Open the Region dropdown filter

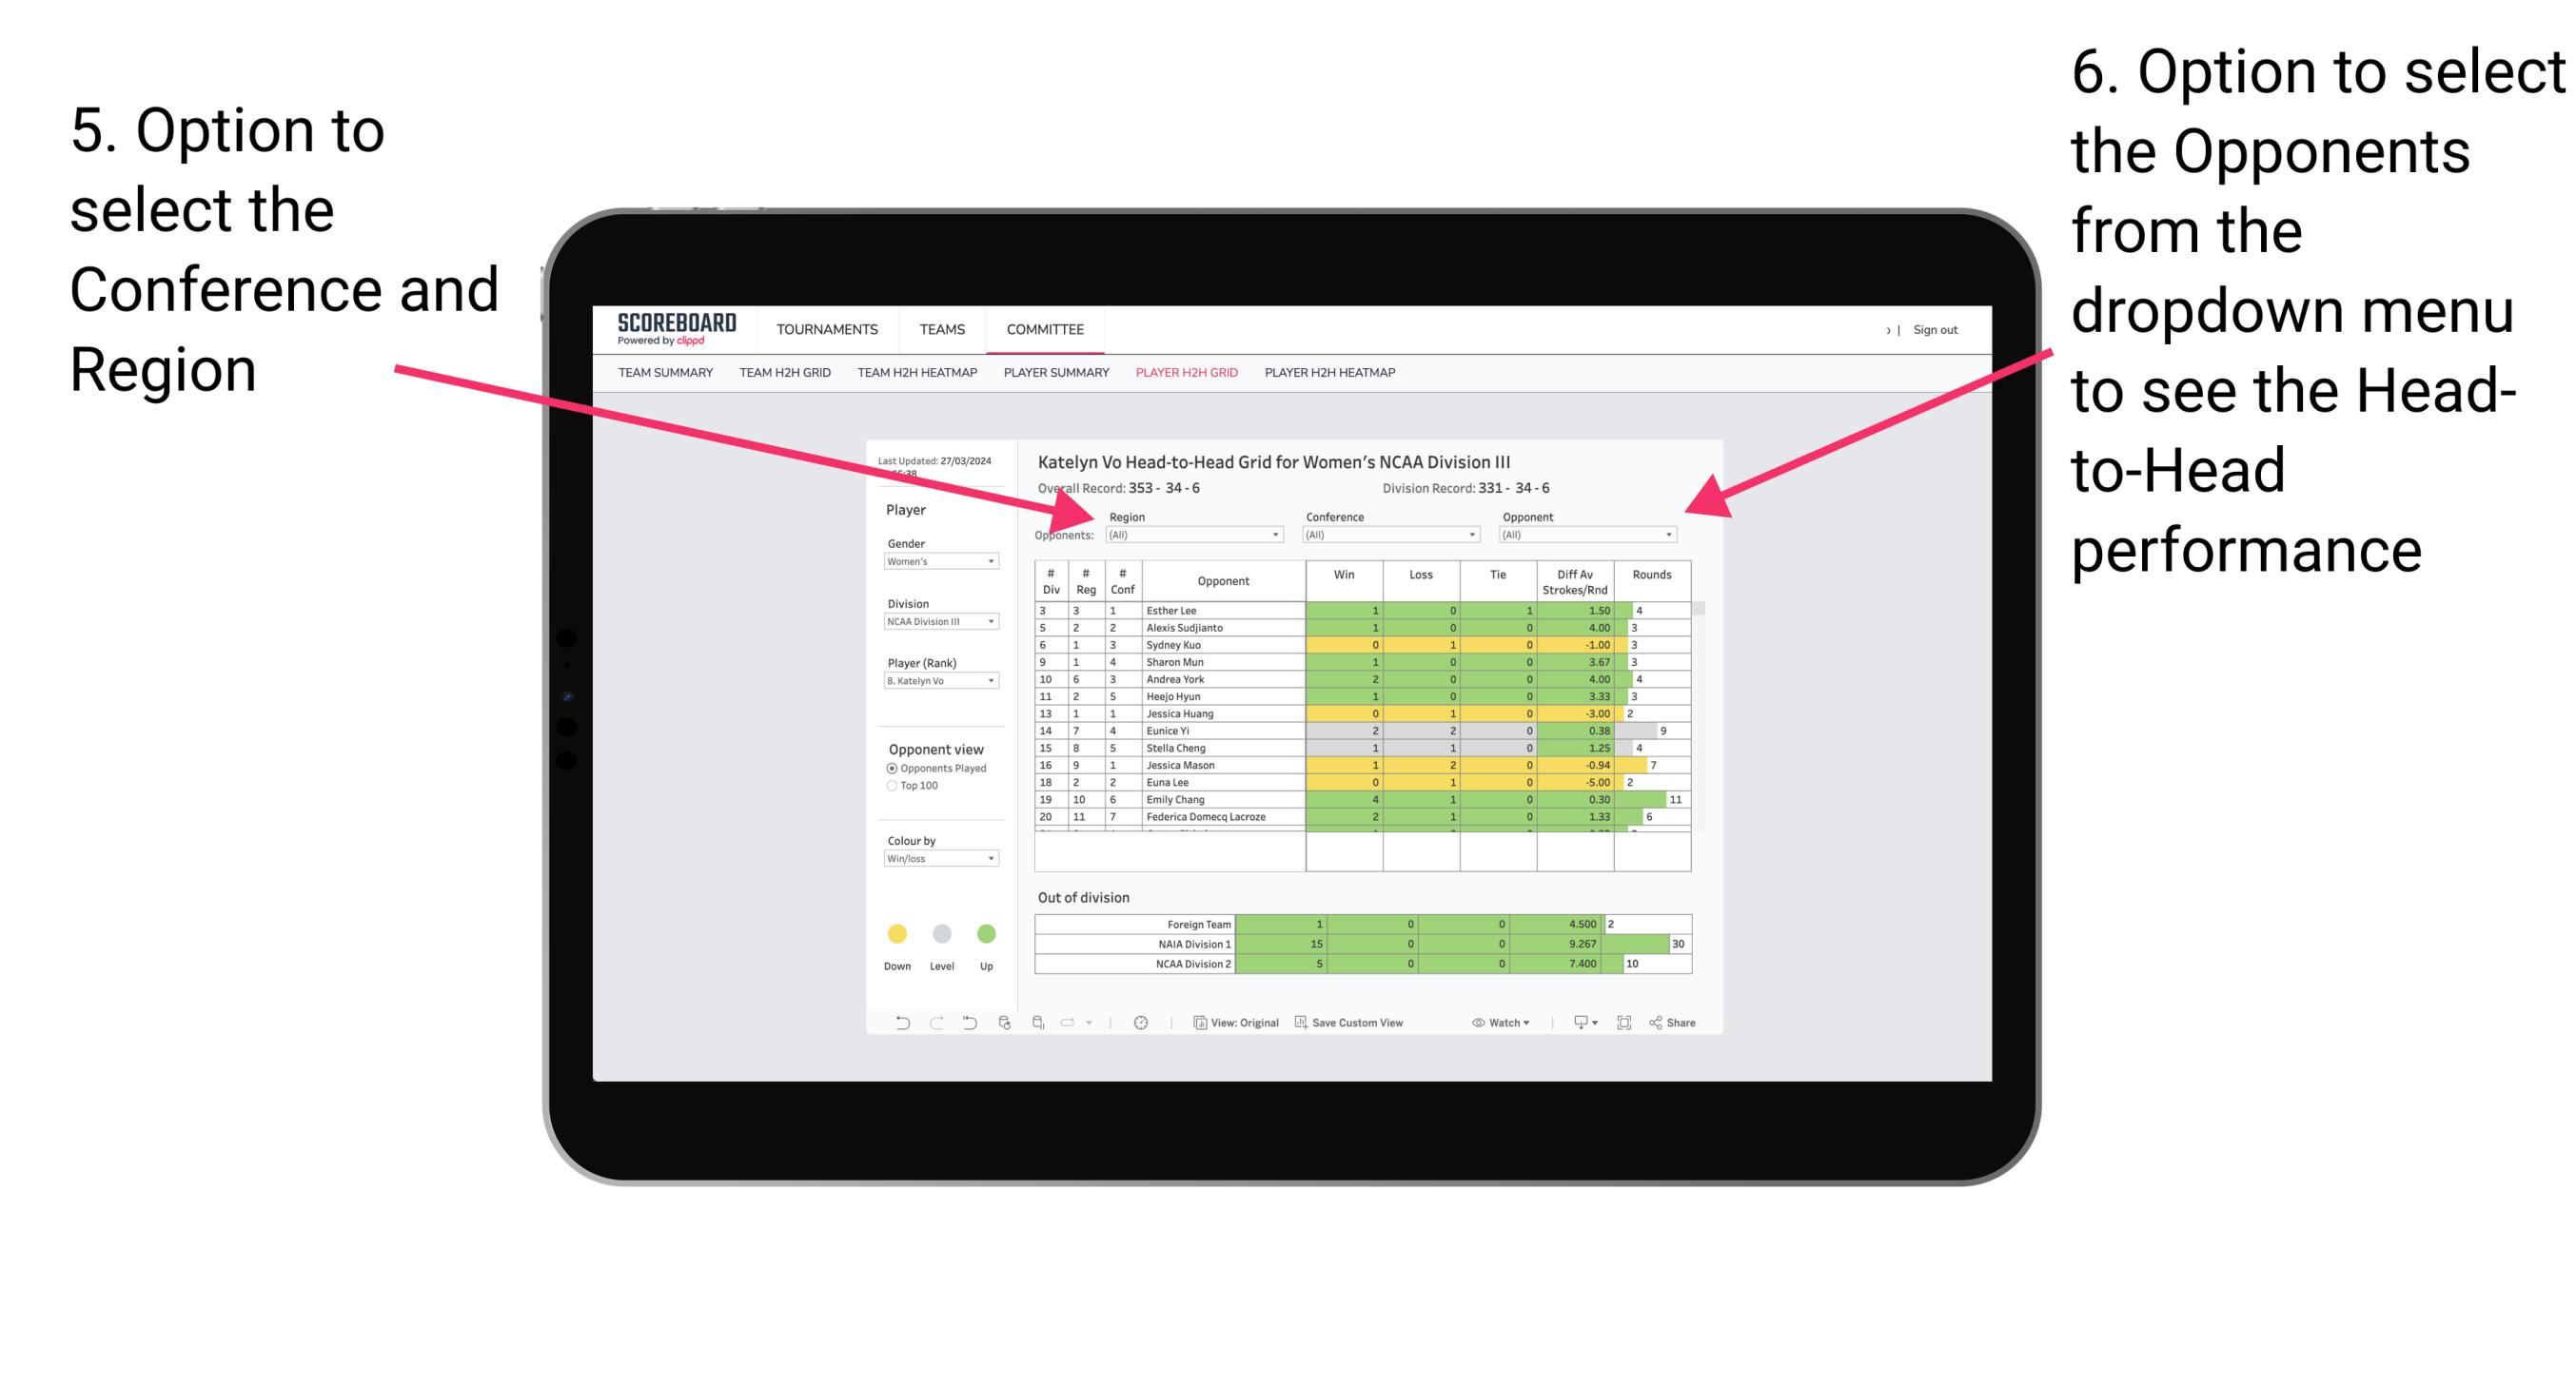(x=1197, y=537)
